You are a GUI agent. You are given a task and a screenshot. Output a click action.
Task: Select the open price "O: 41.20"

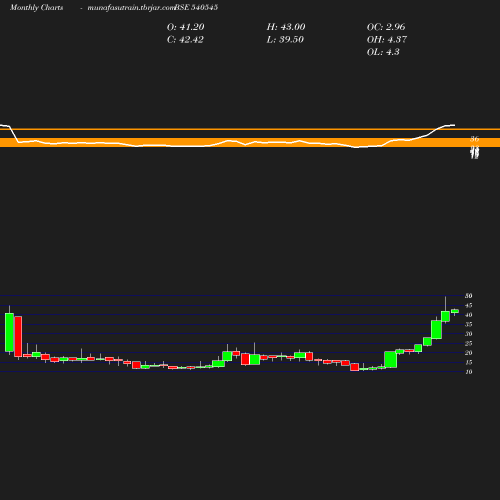(186, 27)
